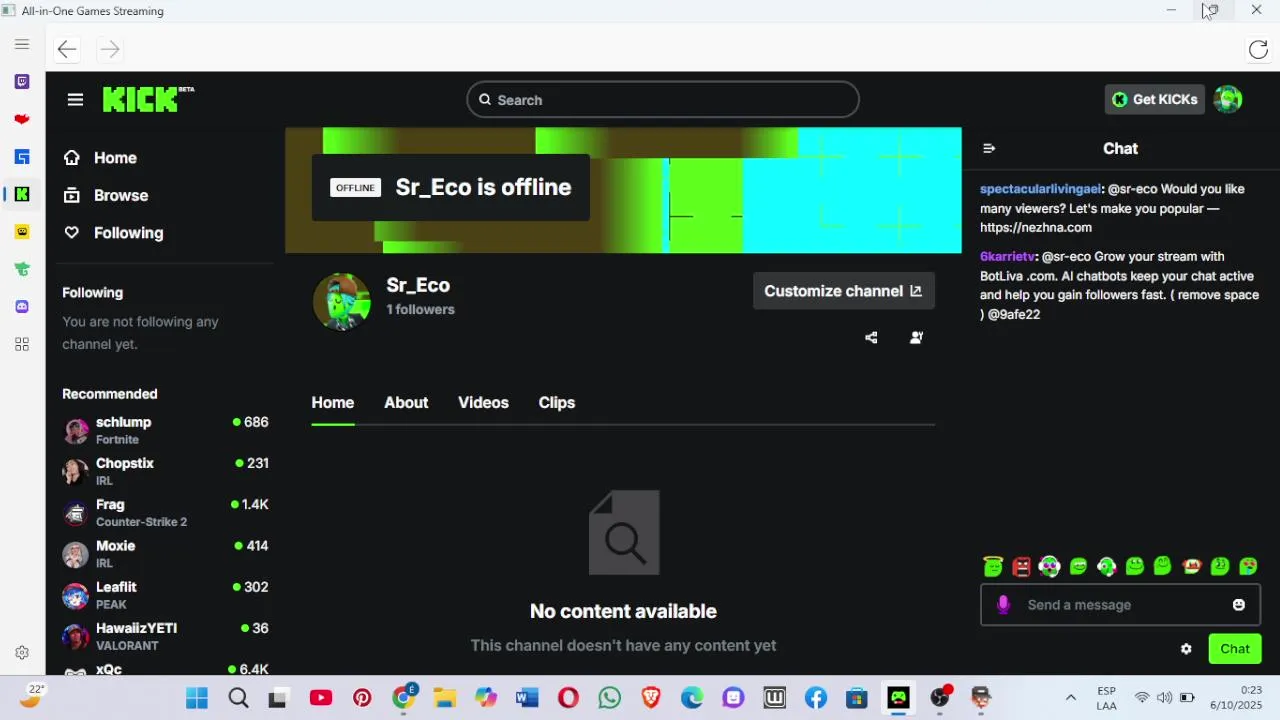Screen dimensions: 1280x720
Task: Open the Windows Start menu
Action: coord(197,698)
